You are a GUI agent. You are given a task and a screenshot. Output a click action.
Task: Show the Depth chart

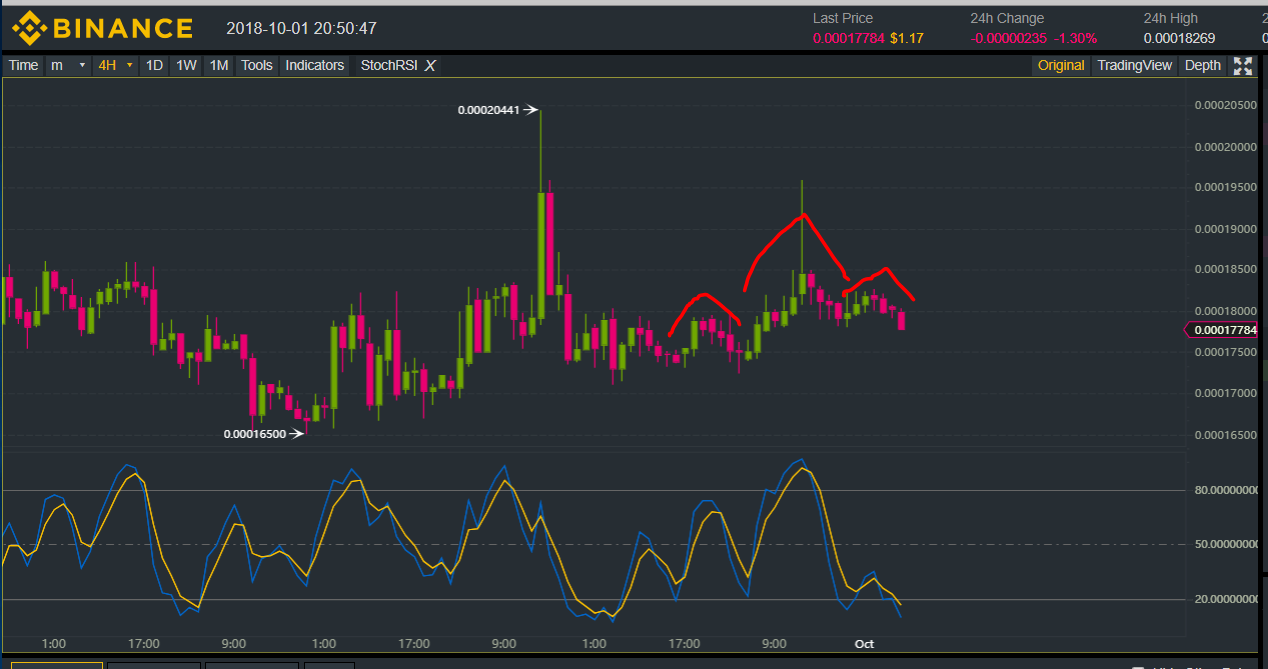[1202, 66]
